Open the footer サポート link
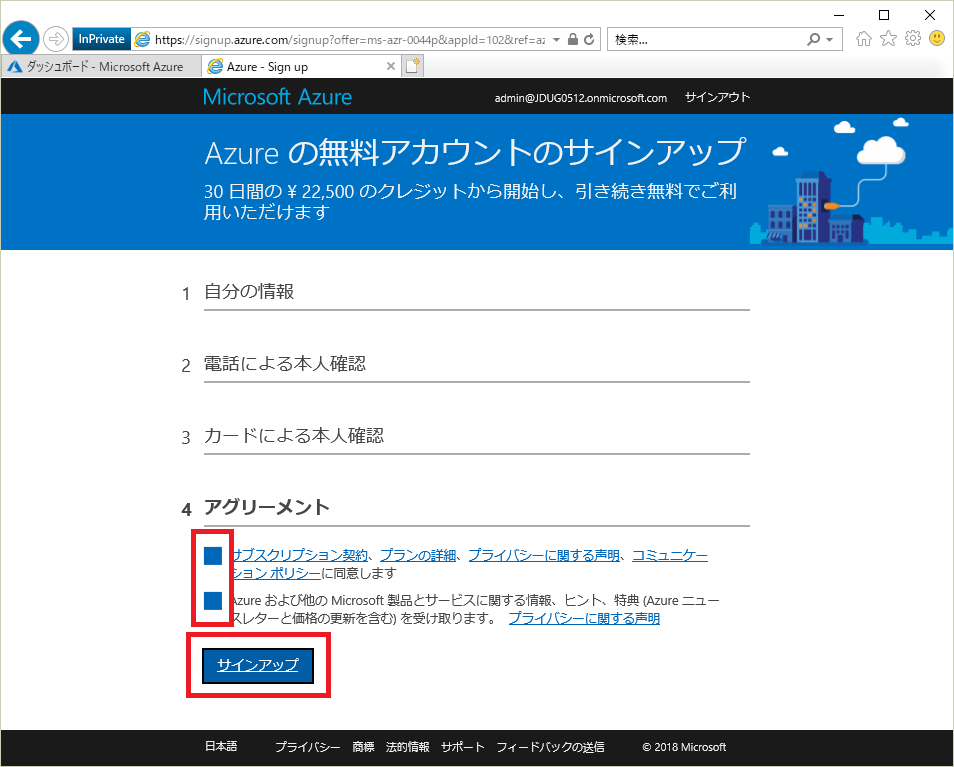954x767 pixels. pyautogui.click(x=463, y=747)
